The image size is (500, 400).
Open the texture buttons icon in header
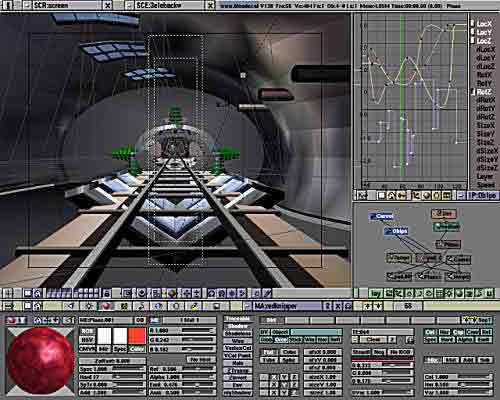point(124,306)
